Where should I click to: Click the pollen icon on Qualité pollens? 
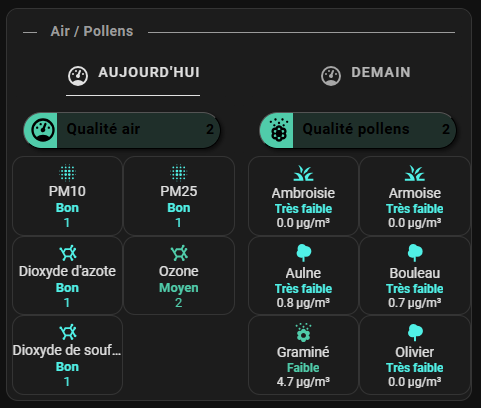point(279,130)
